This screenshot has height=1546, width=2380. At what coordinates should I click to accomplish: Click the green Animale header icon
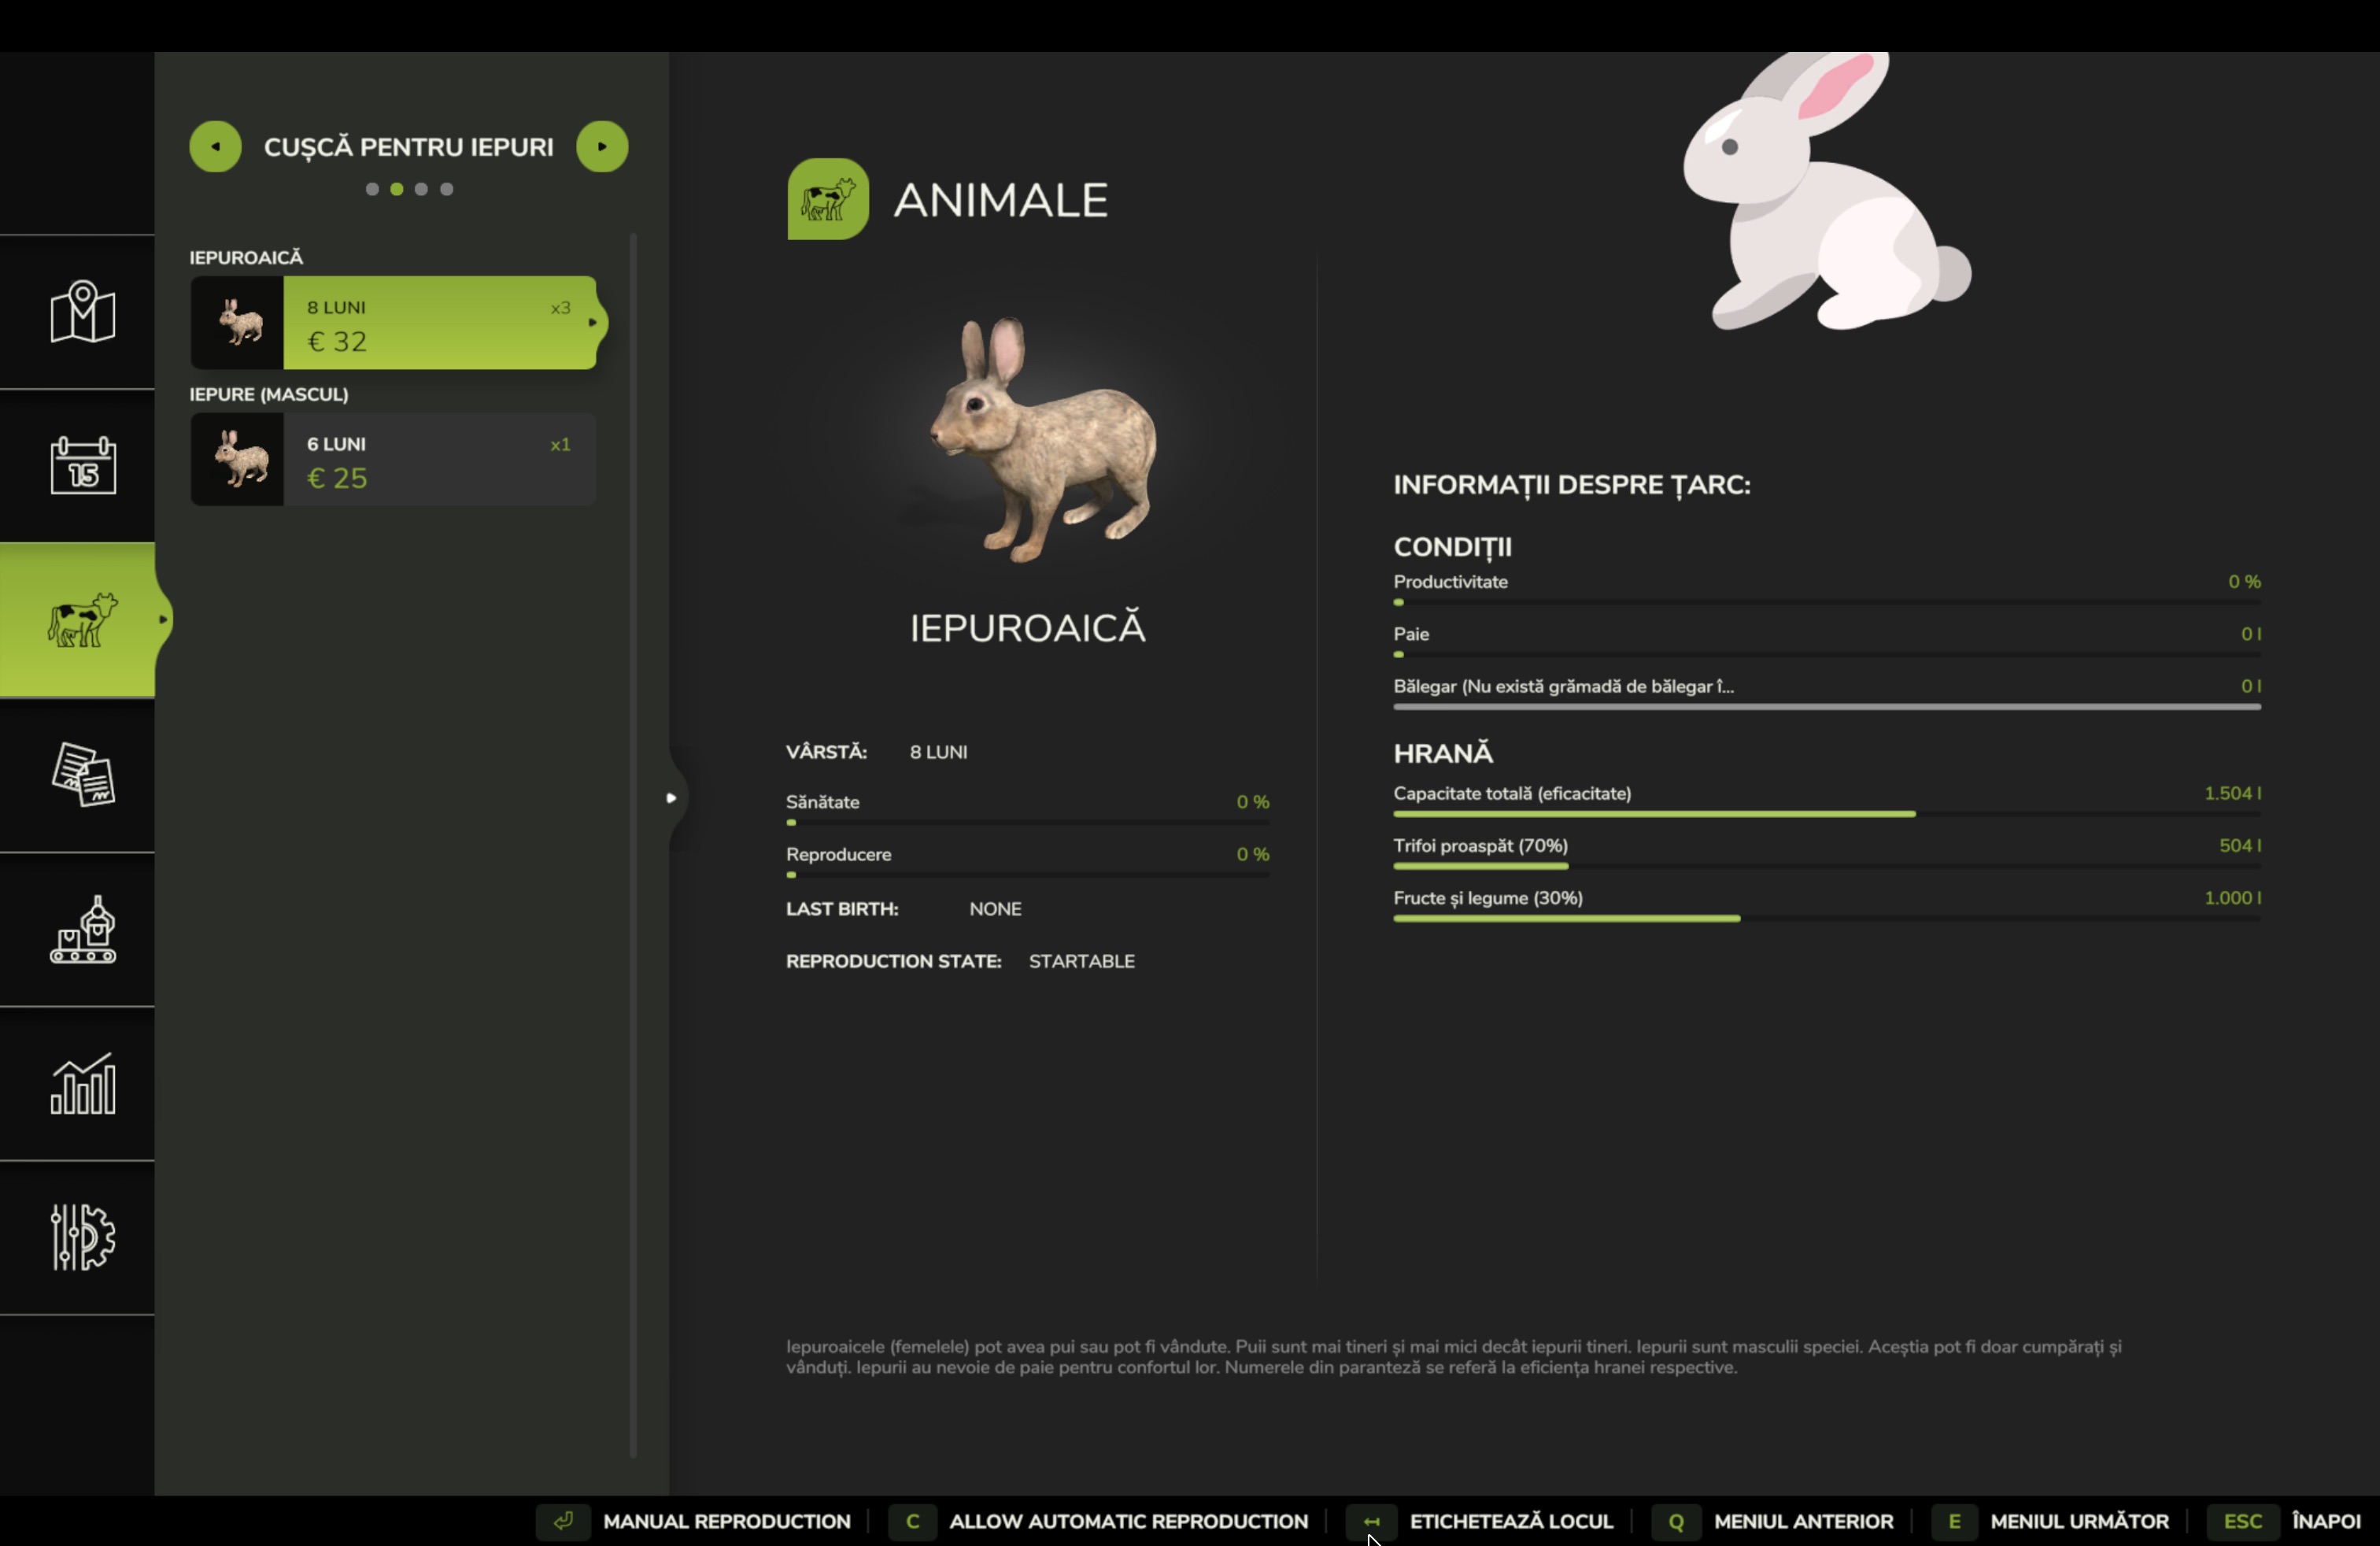click(827, 199)
